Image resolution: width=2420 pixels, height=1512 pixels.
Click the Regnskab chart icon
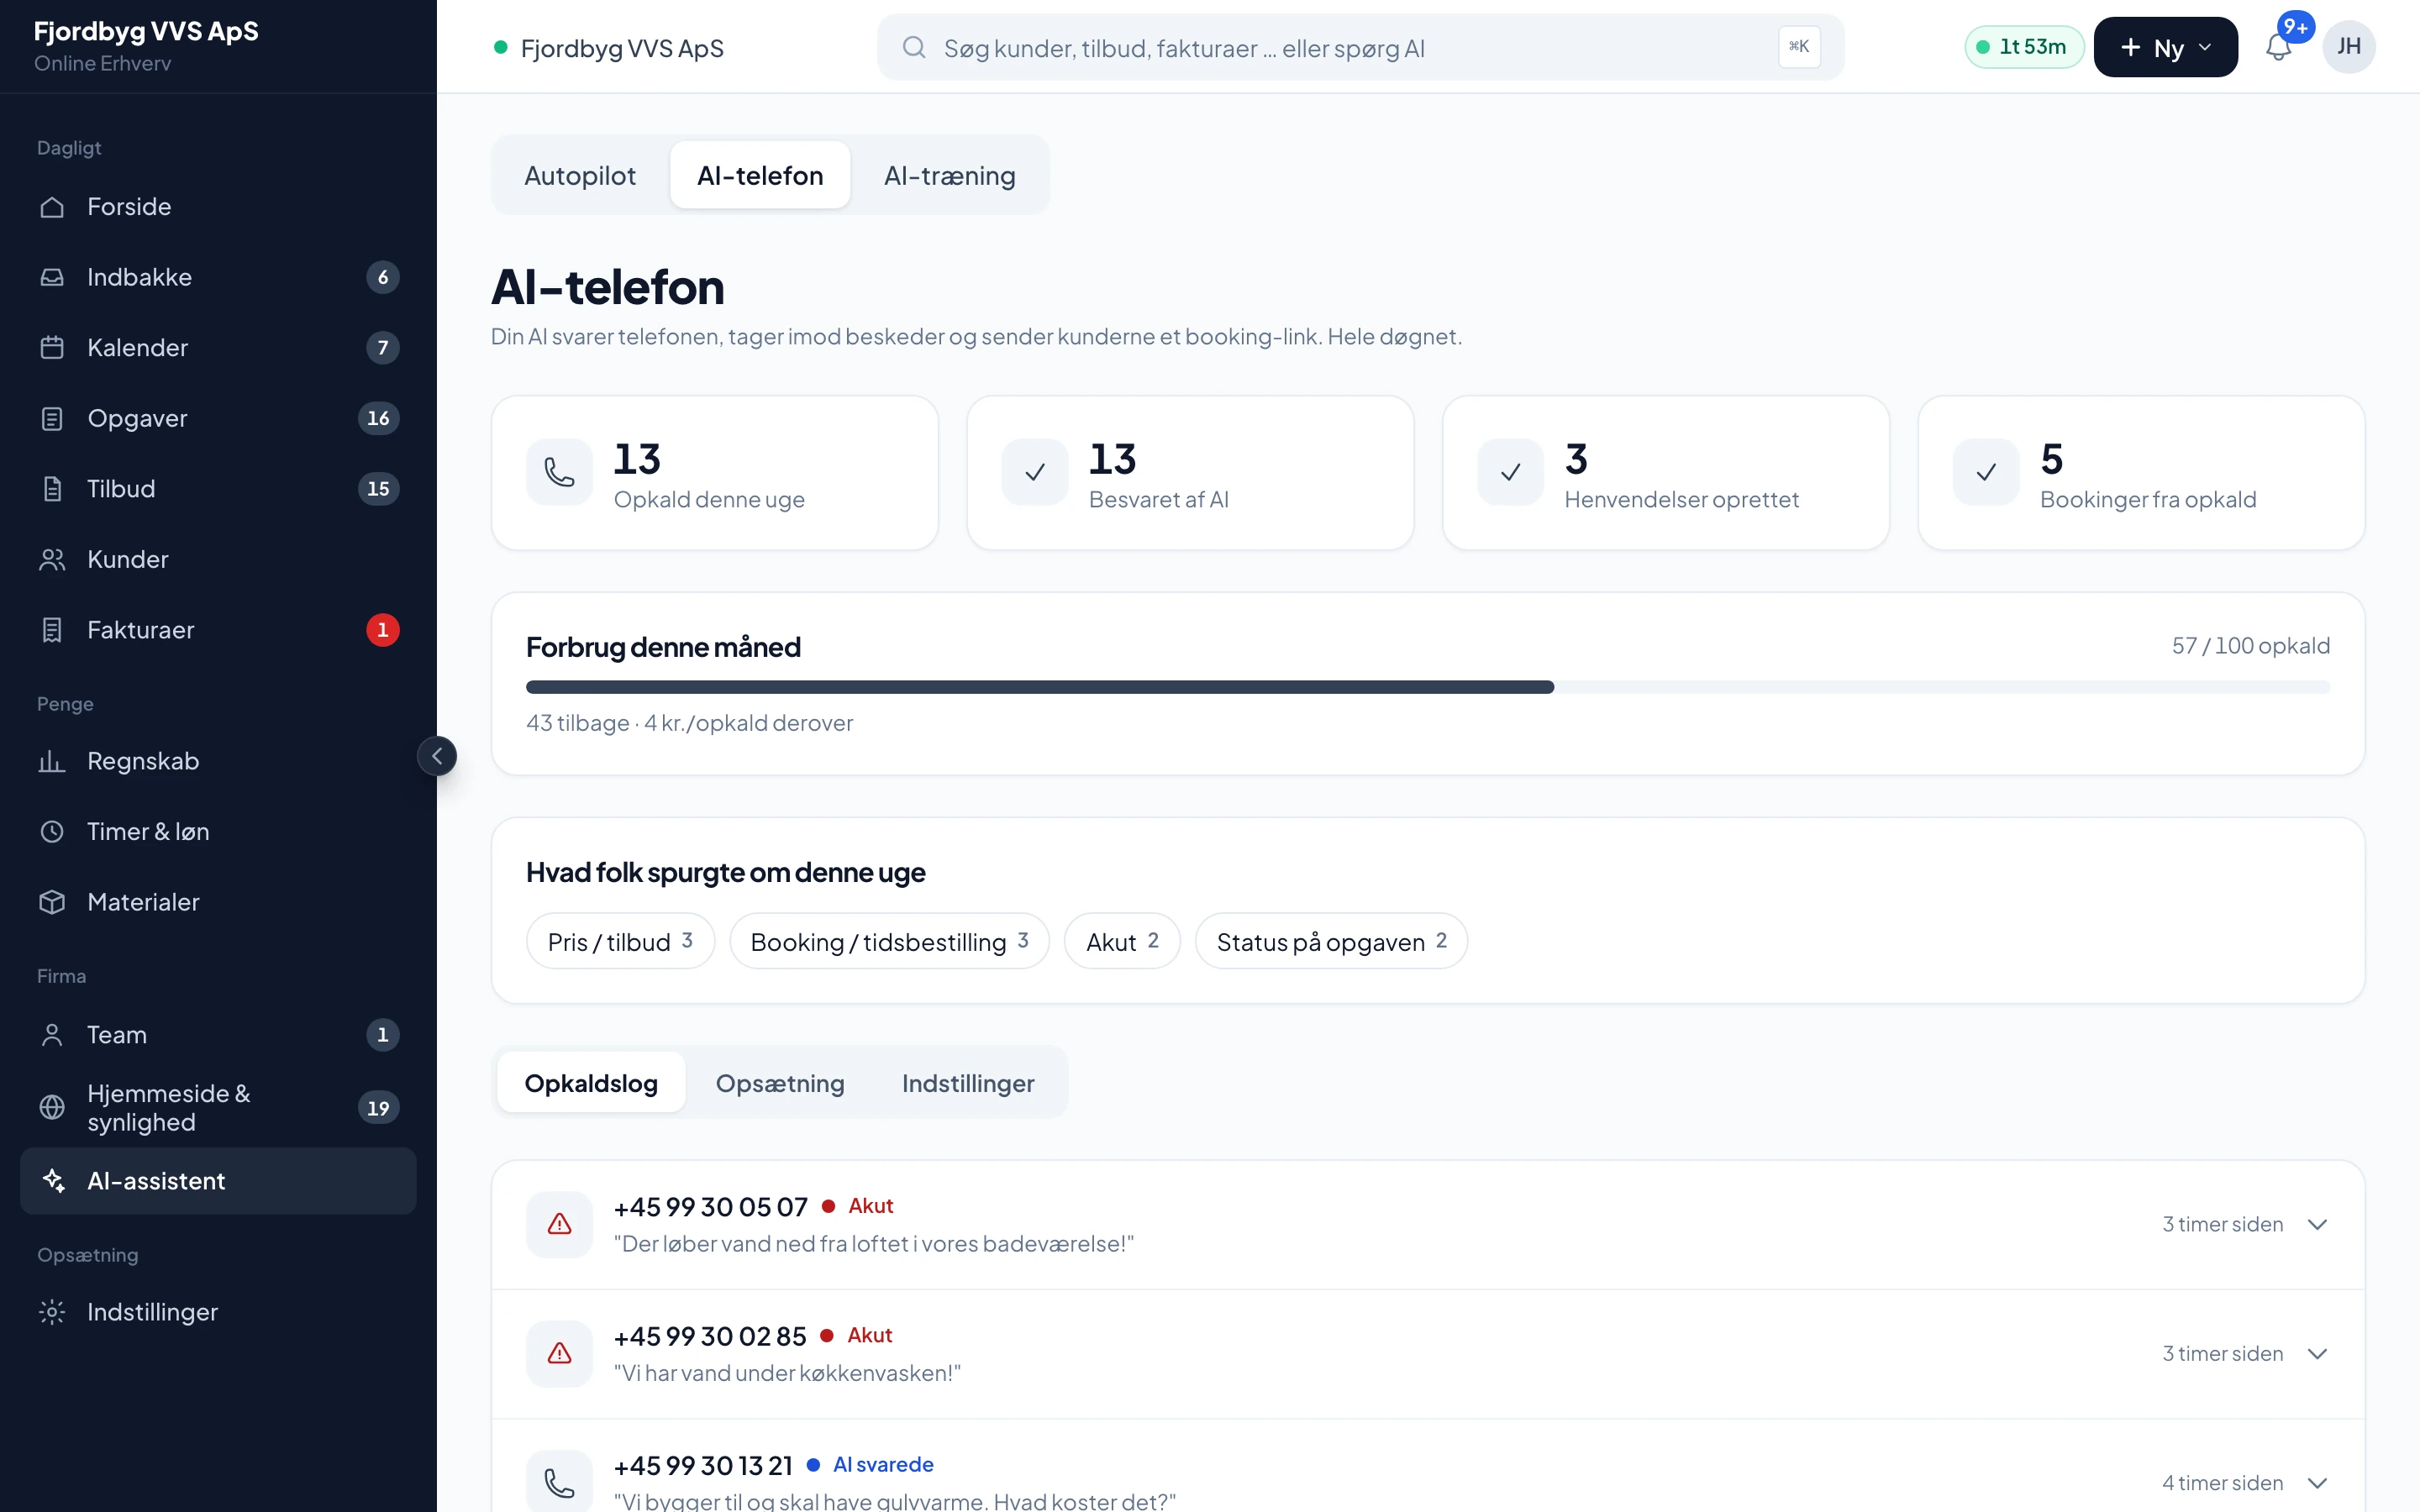52,761
